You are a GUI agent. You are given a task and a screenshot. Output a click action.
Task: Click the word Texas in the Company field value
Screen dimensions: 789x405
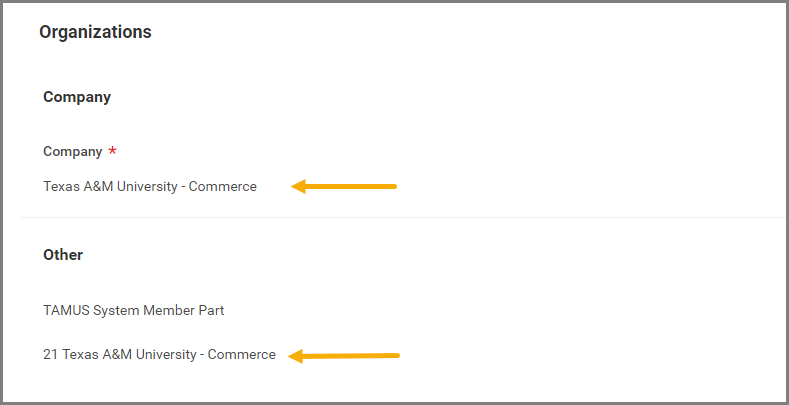(60, 186)
